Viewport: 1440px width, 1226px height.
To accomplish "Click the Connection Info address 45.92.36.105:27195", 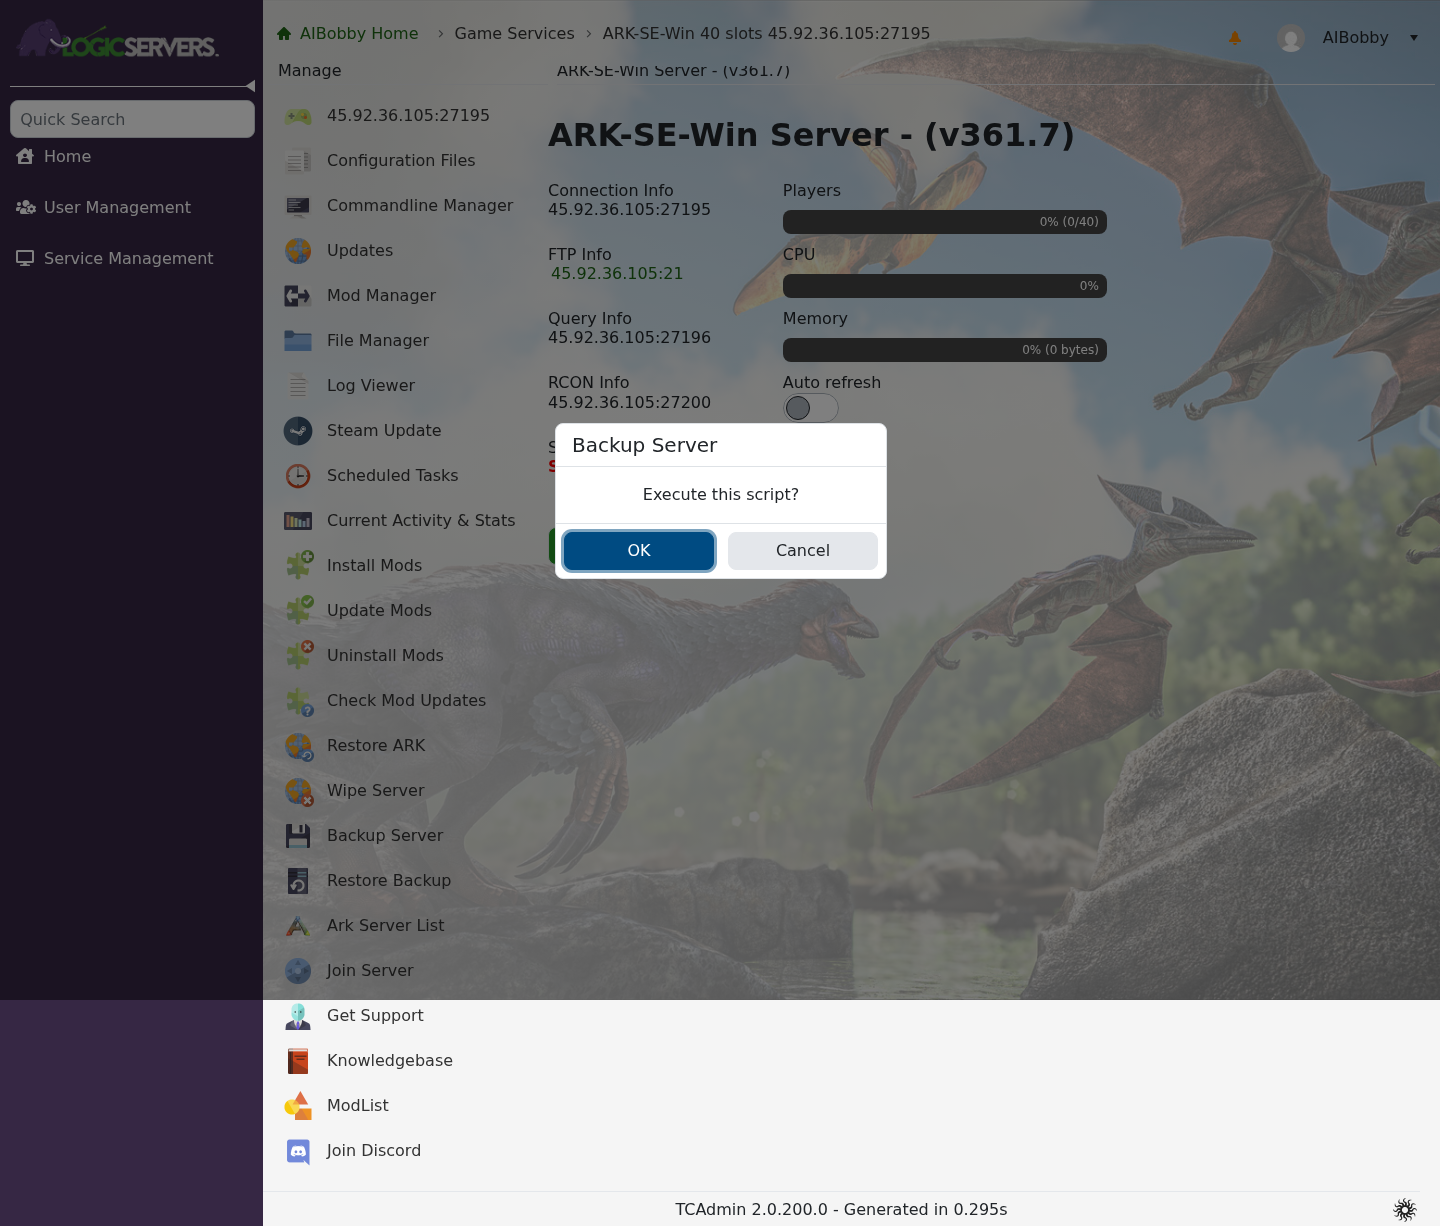I will pos(629,210).
